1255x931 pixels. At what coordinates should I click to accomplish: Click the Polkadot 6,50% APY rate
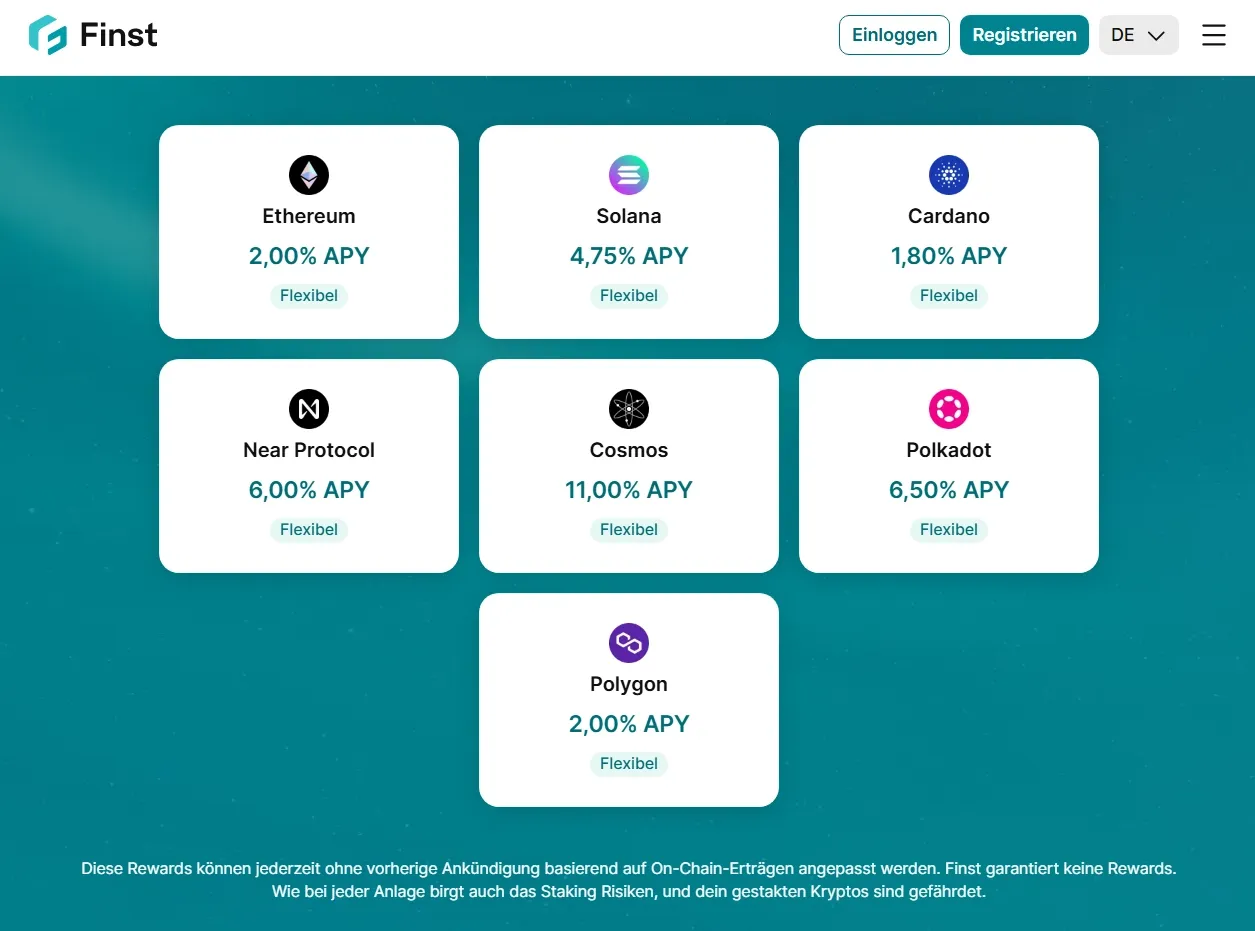949,490
